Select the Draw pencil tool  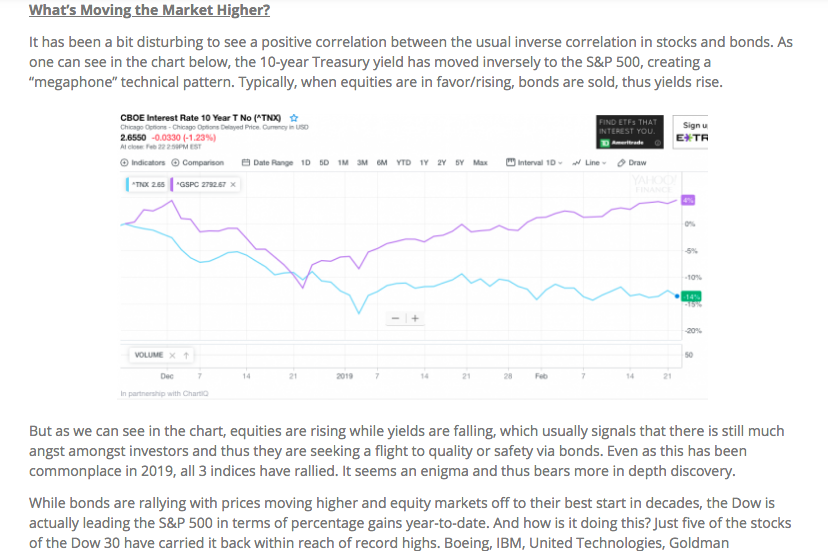point(622,162)
